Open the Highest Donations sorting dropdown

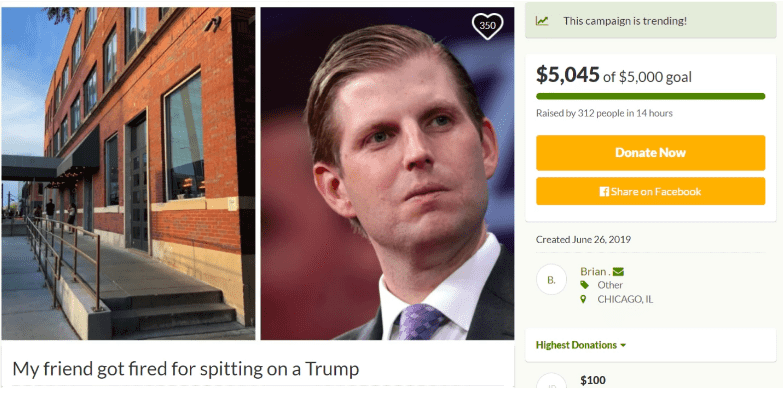point(581,345)
